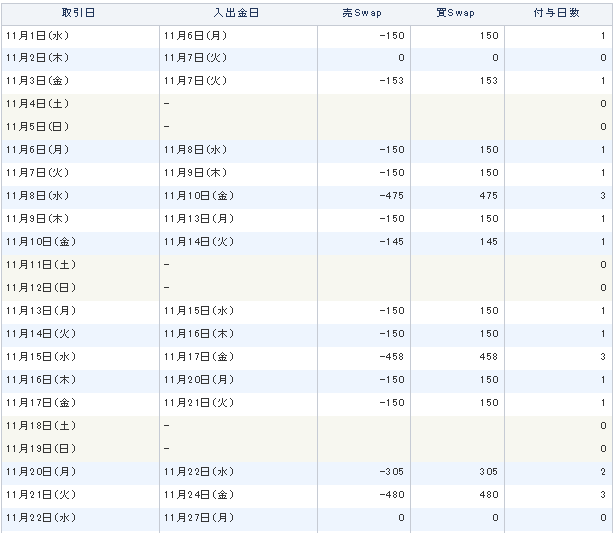Viewport: 613px width, 533px height.
Task: Click the -153 sell swap value
Action: [x=392, y=81]
